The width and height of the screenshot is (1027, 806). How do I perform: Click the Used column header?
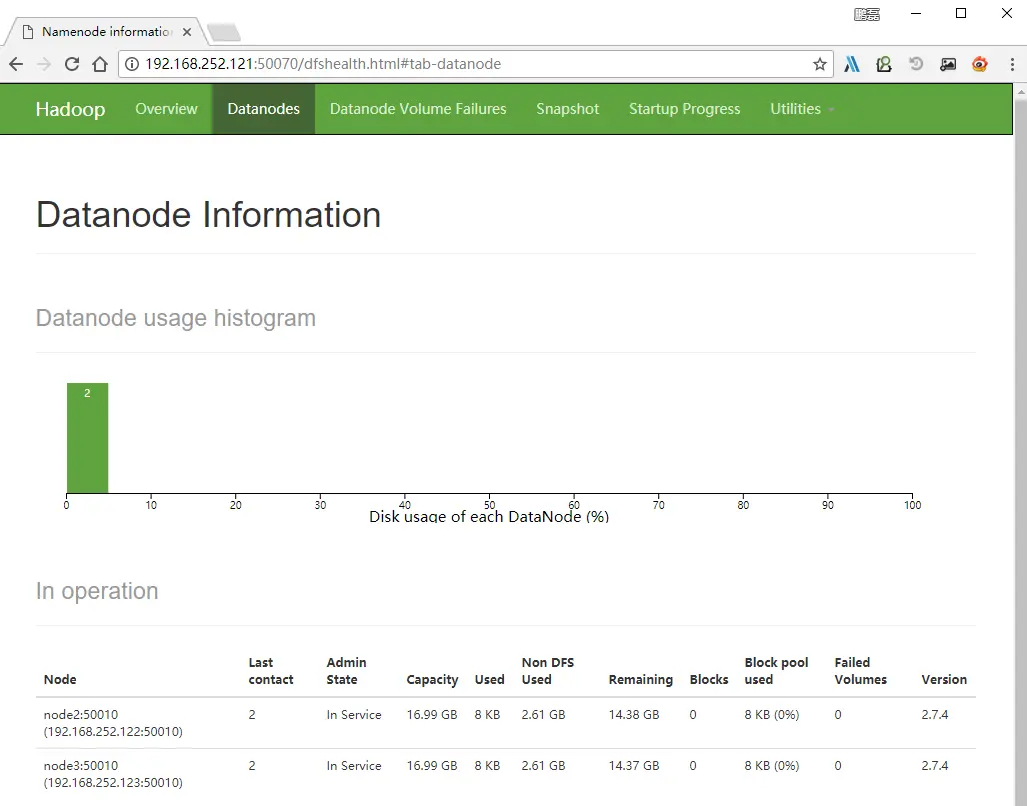click(489, 680)
